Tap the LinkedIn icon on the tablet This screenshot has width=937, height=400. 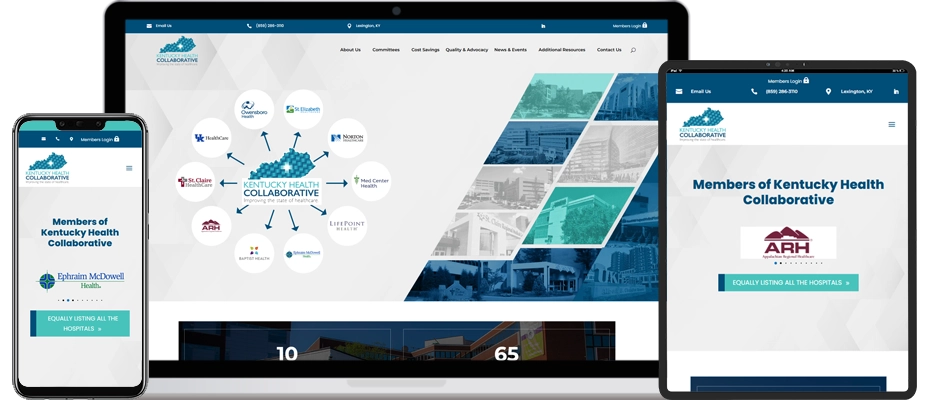click(x=896, y=91)
